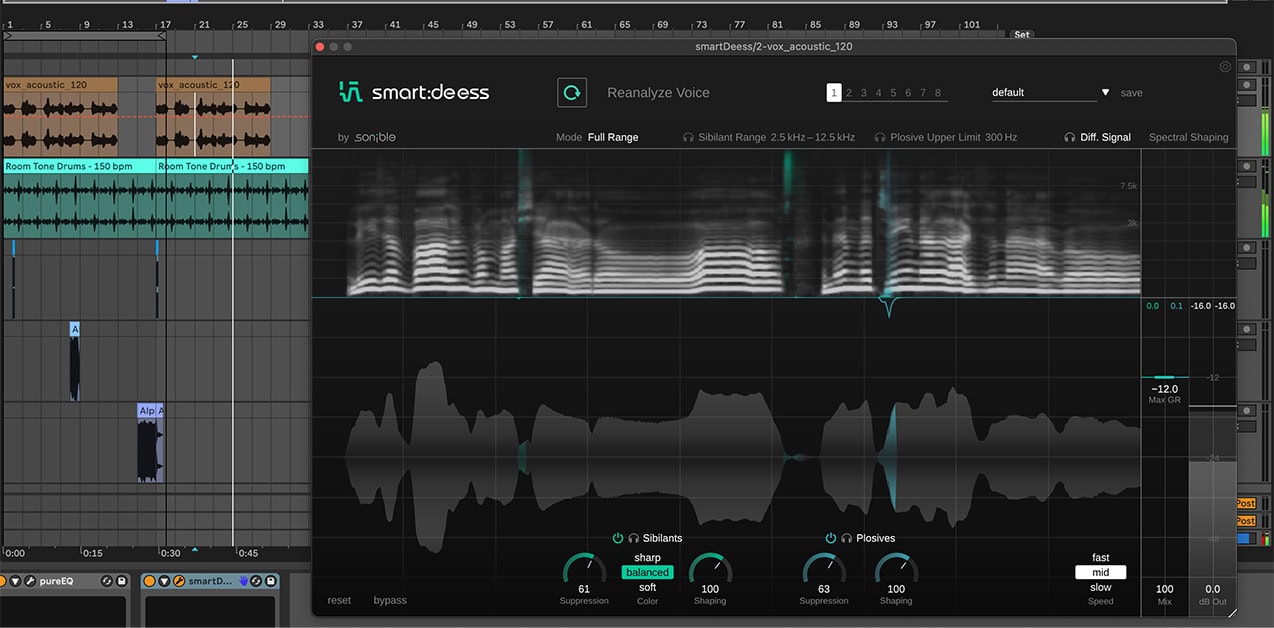Select state slot 4
This screenshot has height=628, width=1274.
pos(879,93)
